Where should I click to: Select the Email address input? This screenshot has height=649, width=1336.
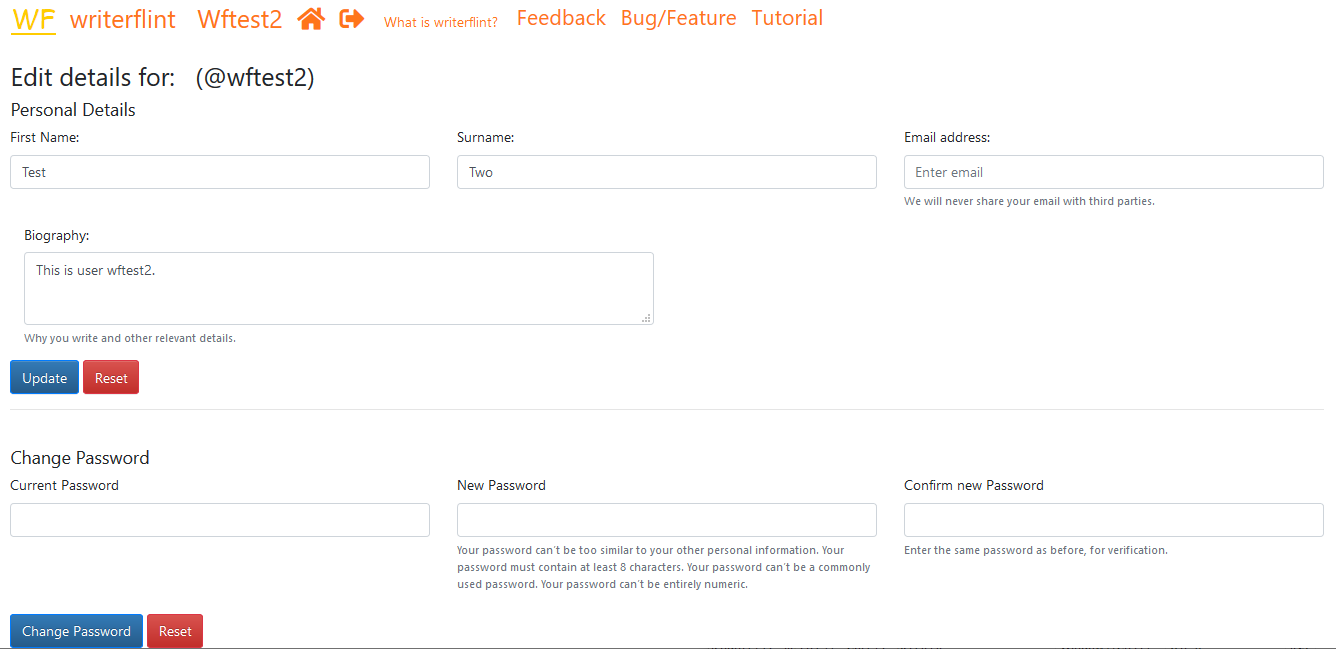pos(1113,172)
